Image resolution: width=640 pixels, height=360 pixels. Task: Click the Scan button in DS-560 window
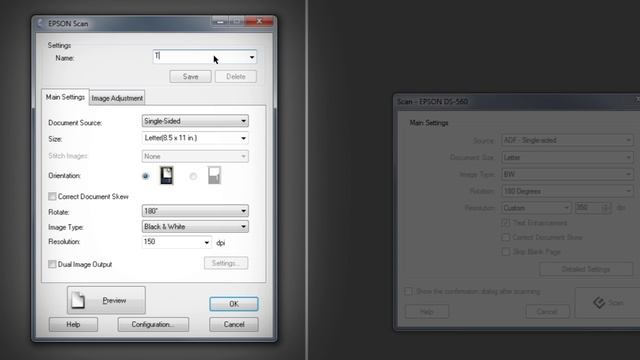(x=608, y=302)
